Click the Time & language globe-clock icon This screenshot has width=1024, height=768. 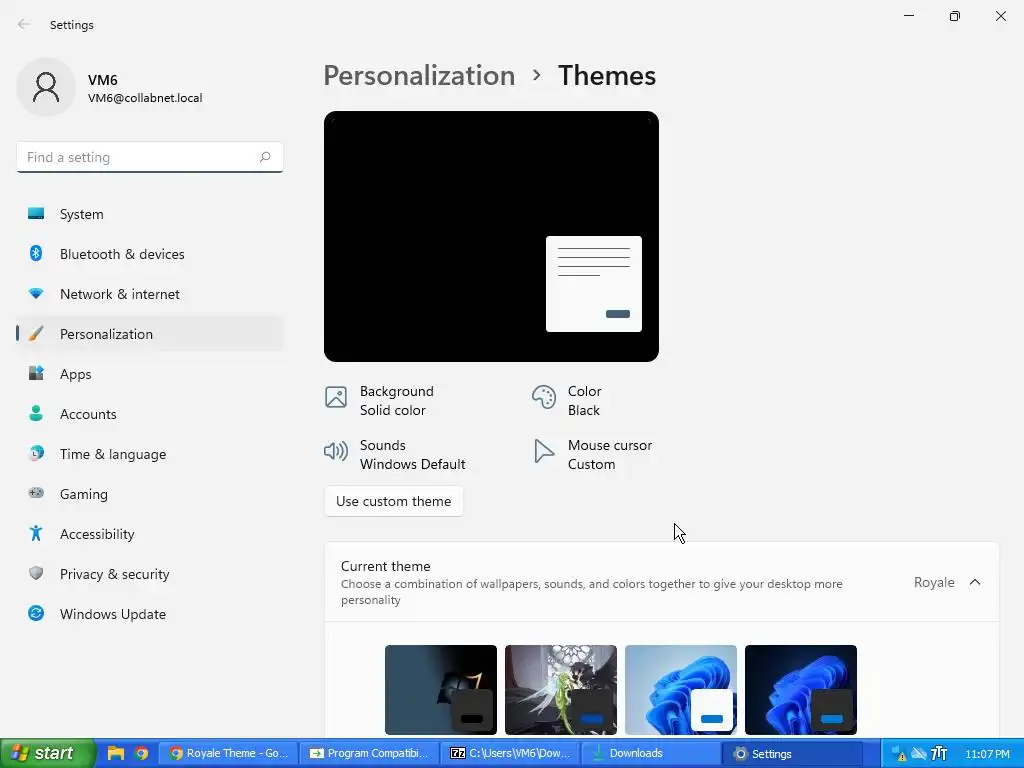pyautogui.click(x=36, y=453)
